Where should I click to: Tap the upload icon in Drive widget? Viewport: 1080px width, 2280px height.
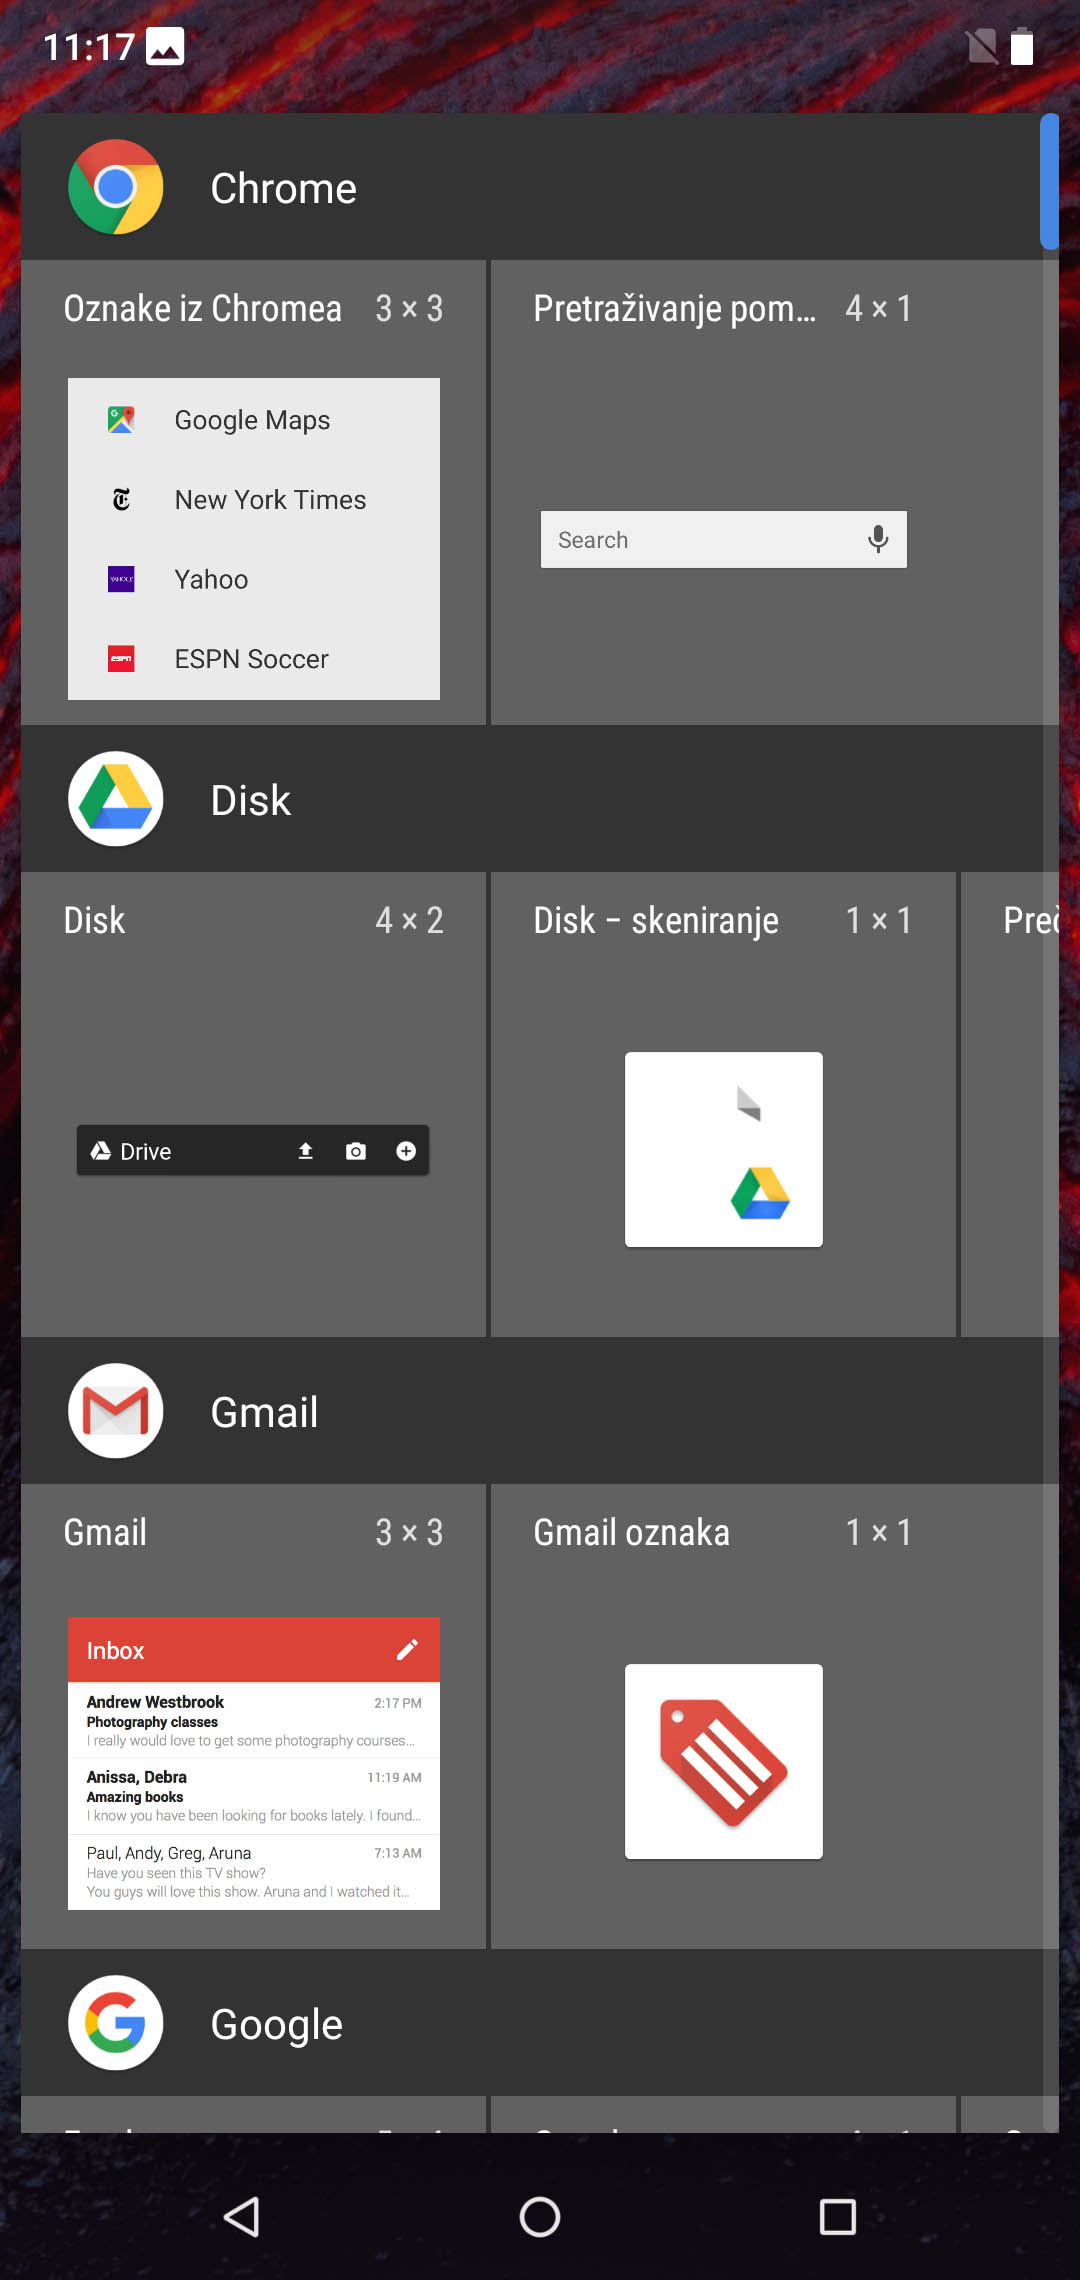(306, 1151)
